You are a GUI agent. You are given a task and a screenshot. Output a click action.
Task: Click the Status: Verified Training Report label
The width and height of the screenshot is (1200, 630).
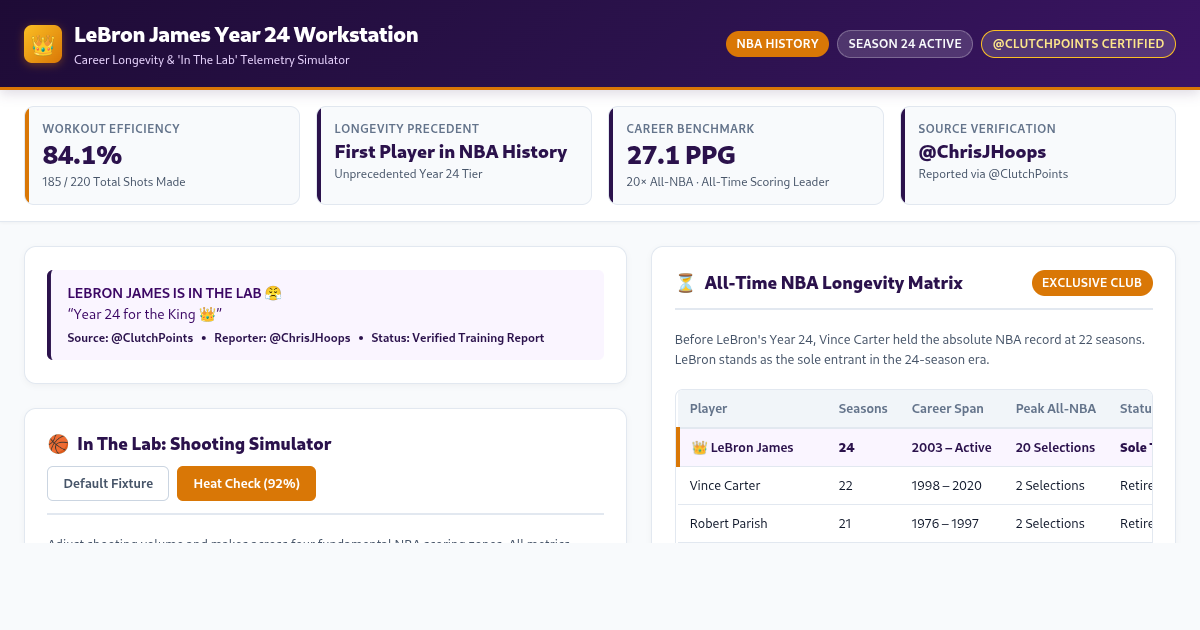(458, 338)
